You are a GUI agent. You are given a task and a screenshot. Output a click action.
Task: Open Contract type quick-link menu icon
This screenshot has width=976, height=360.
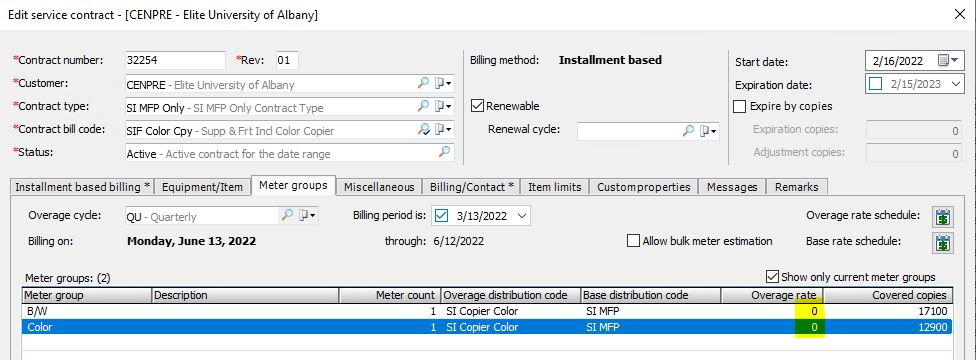(x=443, y=107)
